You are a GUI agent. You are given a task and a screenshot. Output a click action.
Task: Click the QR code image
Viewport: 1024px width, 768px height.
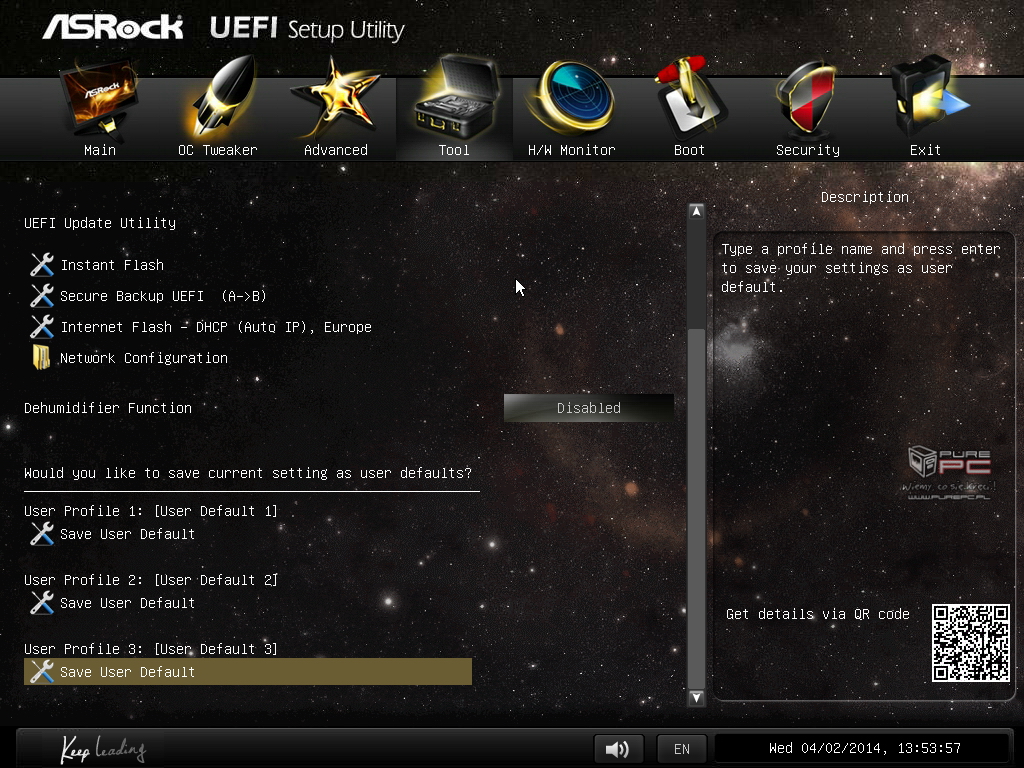(x=970, y=643)
